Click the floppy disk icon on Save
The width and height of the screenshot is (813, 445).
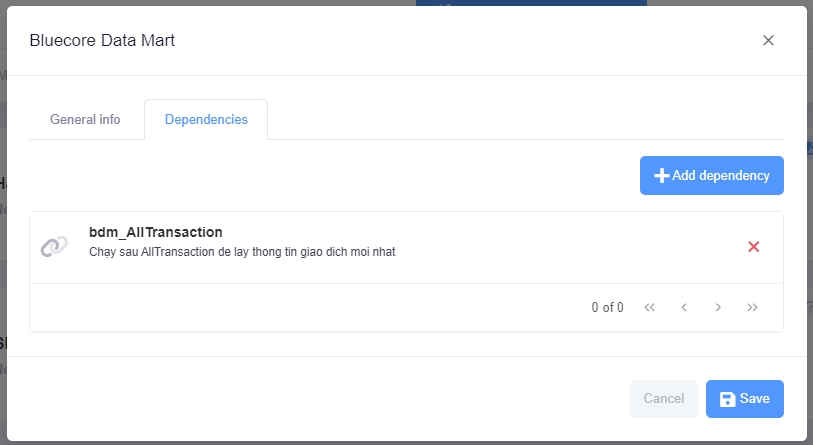point(728,399)
